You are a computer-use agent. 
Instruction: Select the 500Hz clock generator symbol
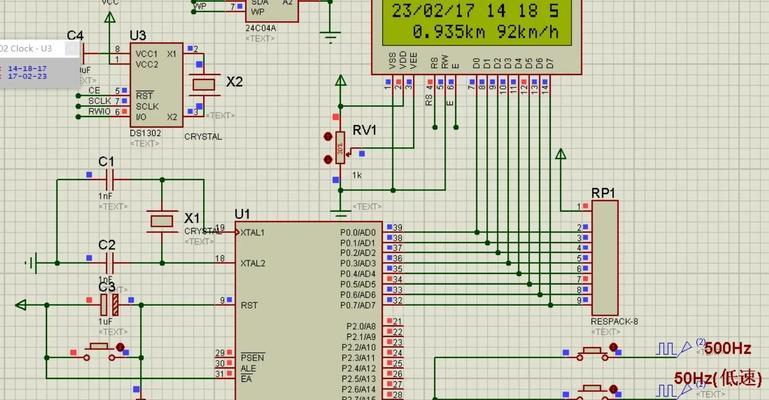[x=674, y=349]
